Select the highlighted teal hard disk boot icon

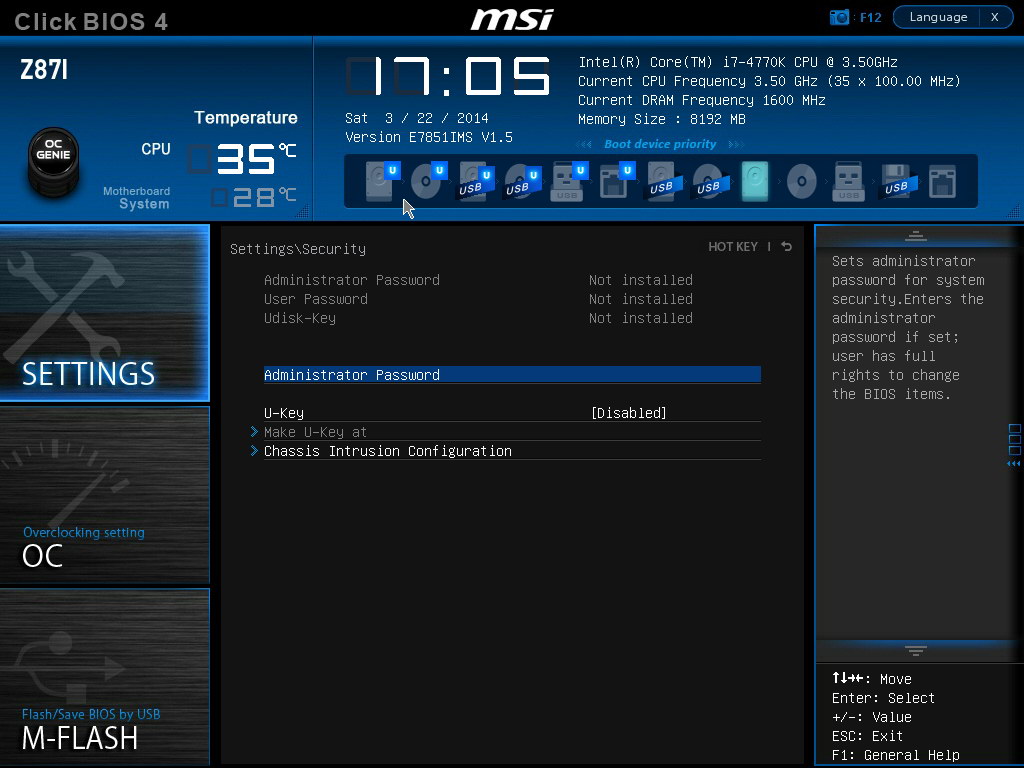pyautogui.click(x=755, y=180)
